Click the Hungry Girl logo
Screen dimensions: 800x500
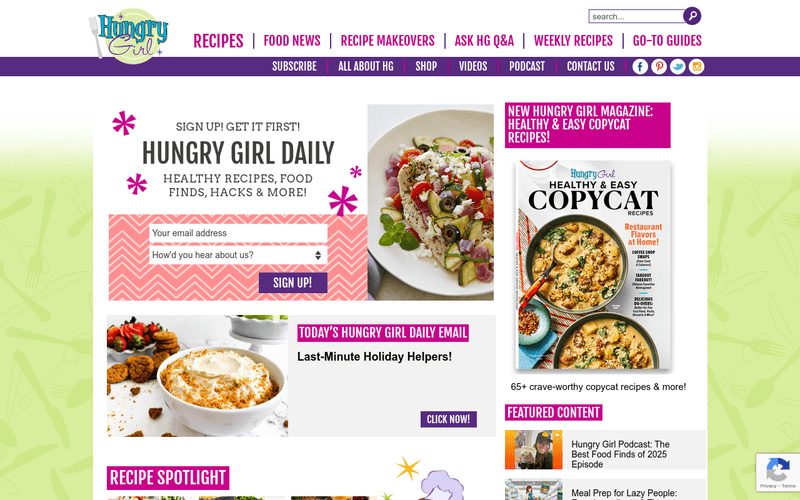tap(129, 36)
